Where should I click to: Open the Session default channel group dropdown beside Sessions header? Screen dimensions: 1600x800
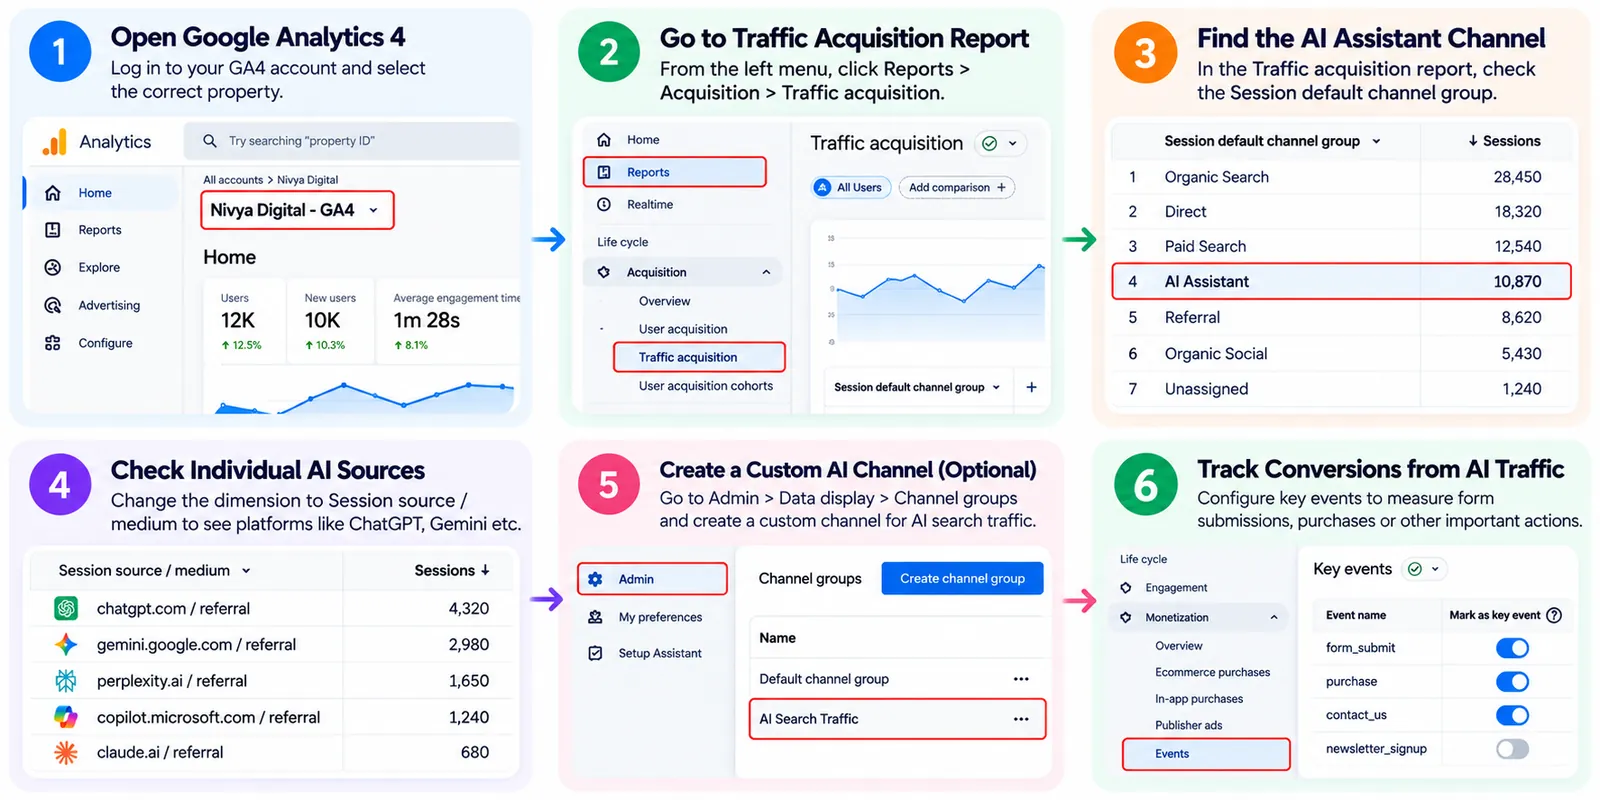(x=1376, y=141)
